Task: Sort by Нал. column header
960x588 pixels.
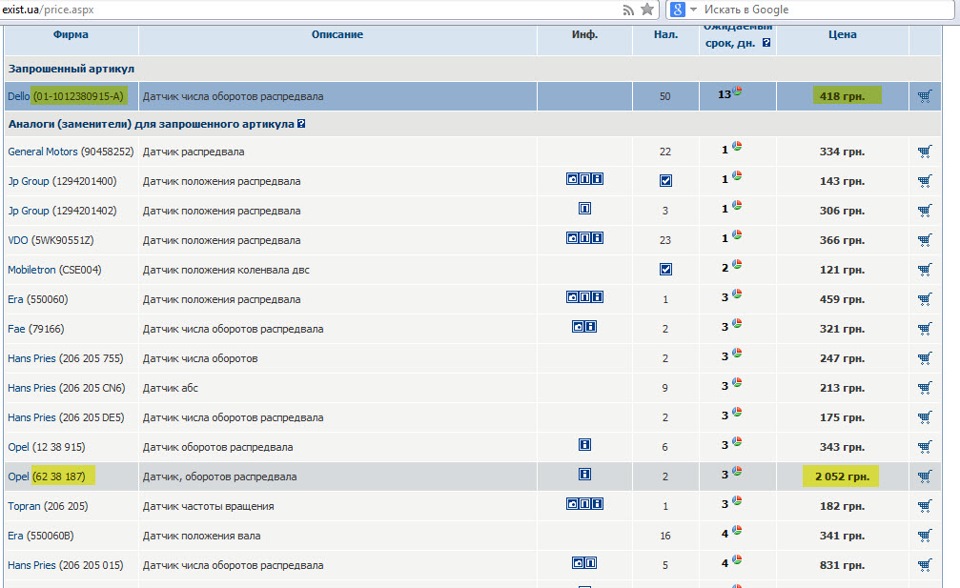Action: coord(666,34)
